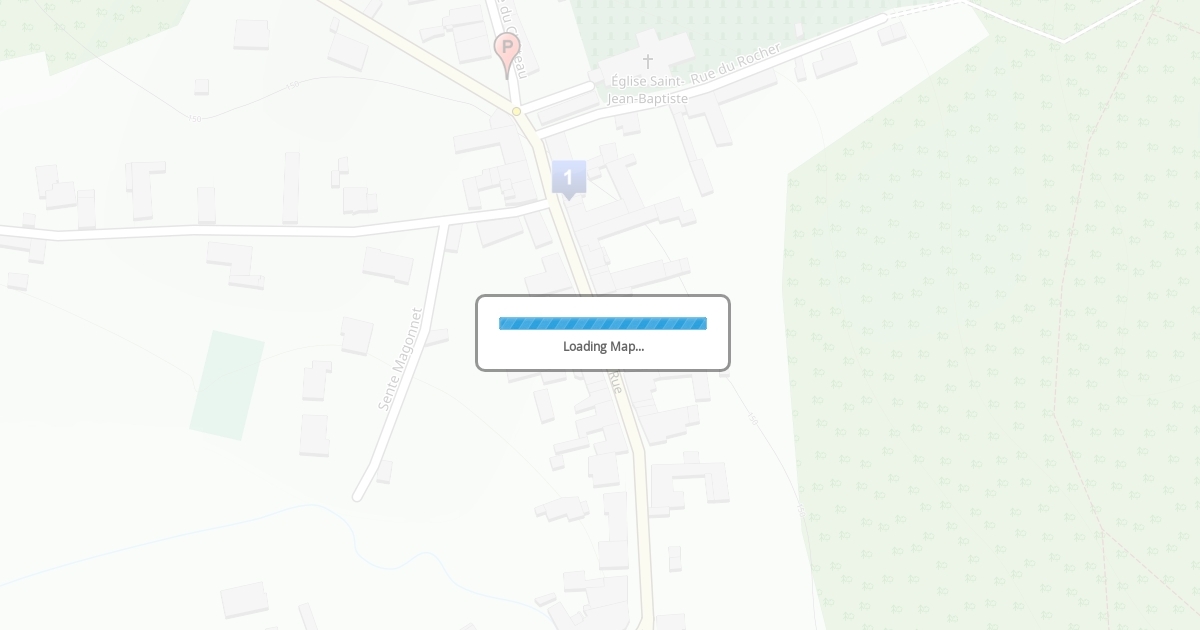Click the yellow junction dot on the road

[516, 112]
